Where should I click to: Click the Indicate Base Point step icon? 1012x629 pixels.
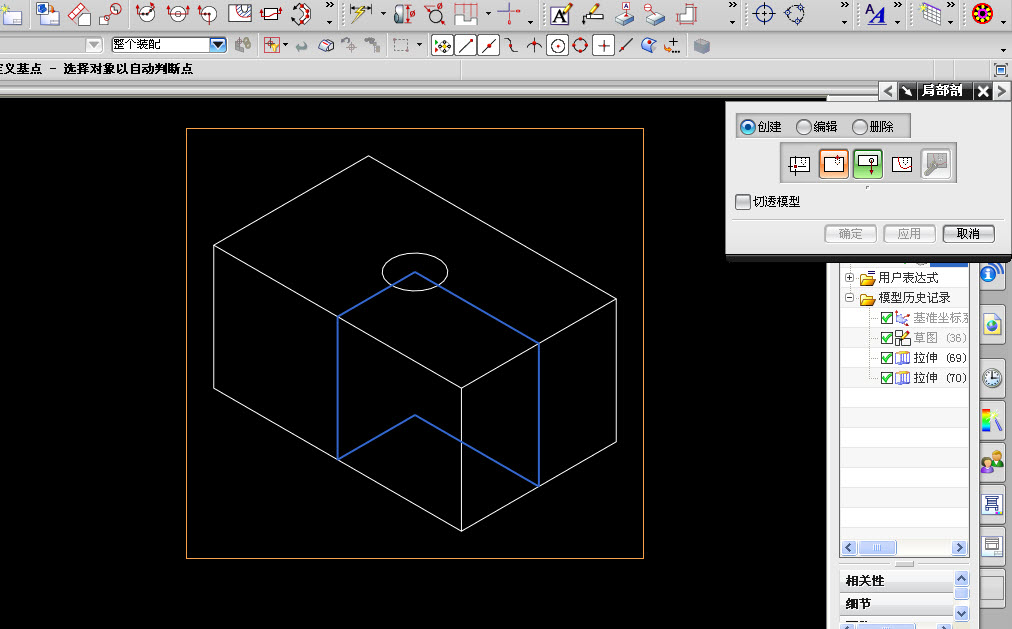tap(834, 165)
